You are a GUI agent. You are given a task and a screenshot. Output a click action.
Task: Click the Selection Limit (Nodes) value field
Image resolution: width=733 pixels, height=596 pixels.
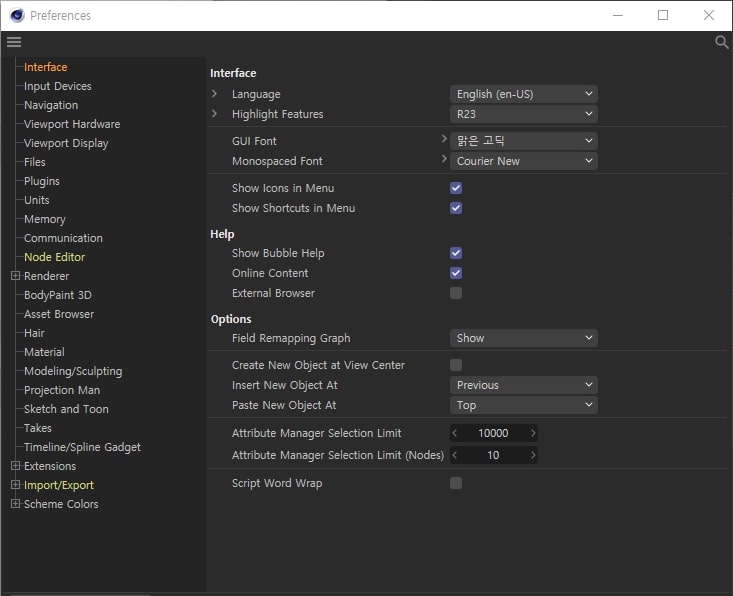click(493, 455)
